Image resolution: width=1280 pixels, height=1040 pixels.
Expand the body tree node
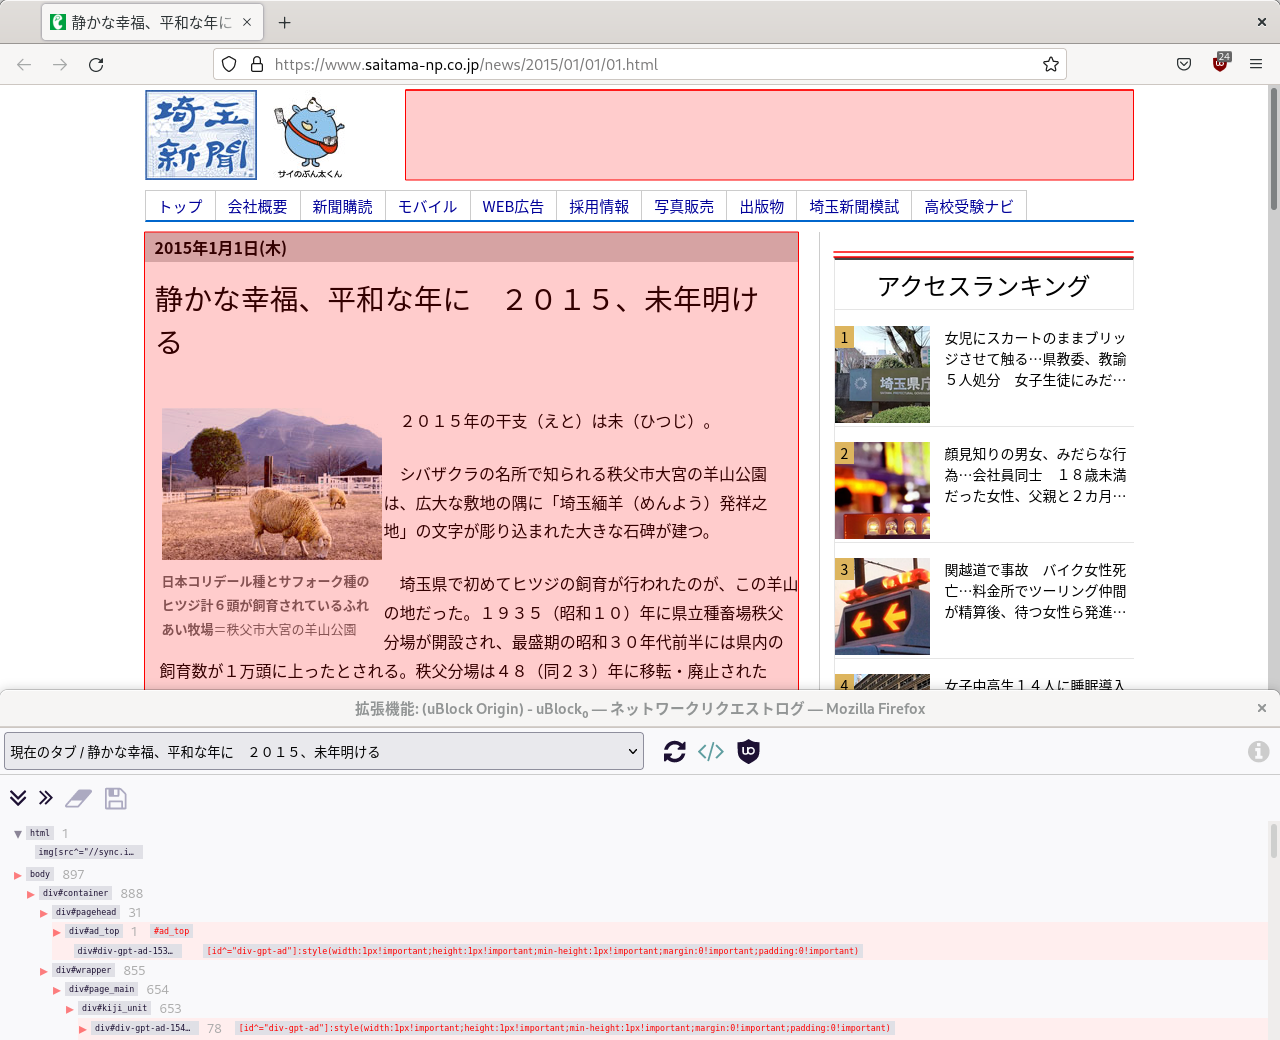click(18, 875)
